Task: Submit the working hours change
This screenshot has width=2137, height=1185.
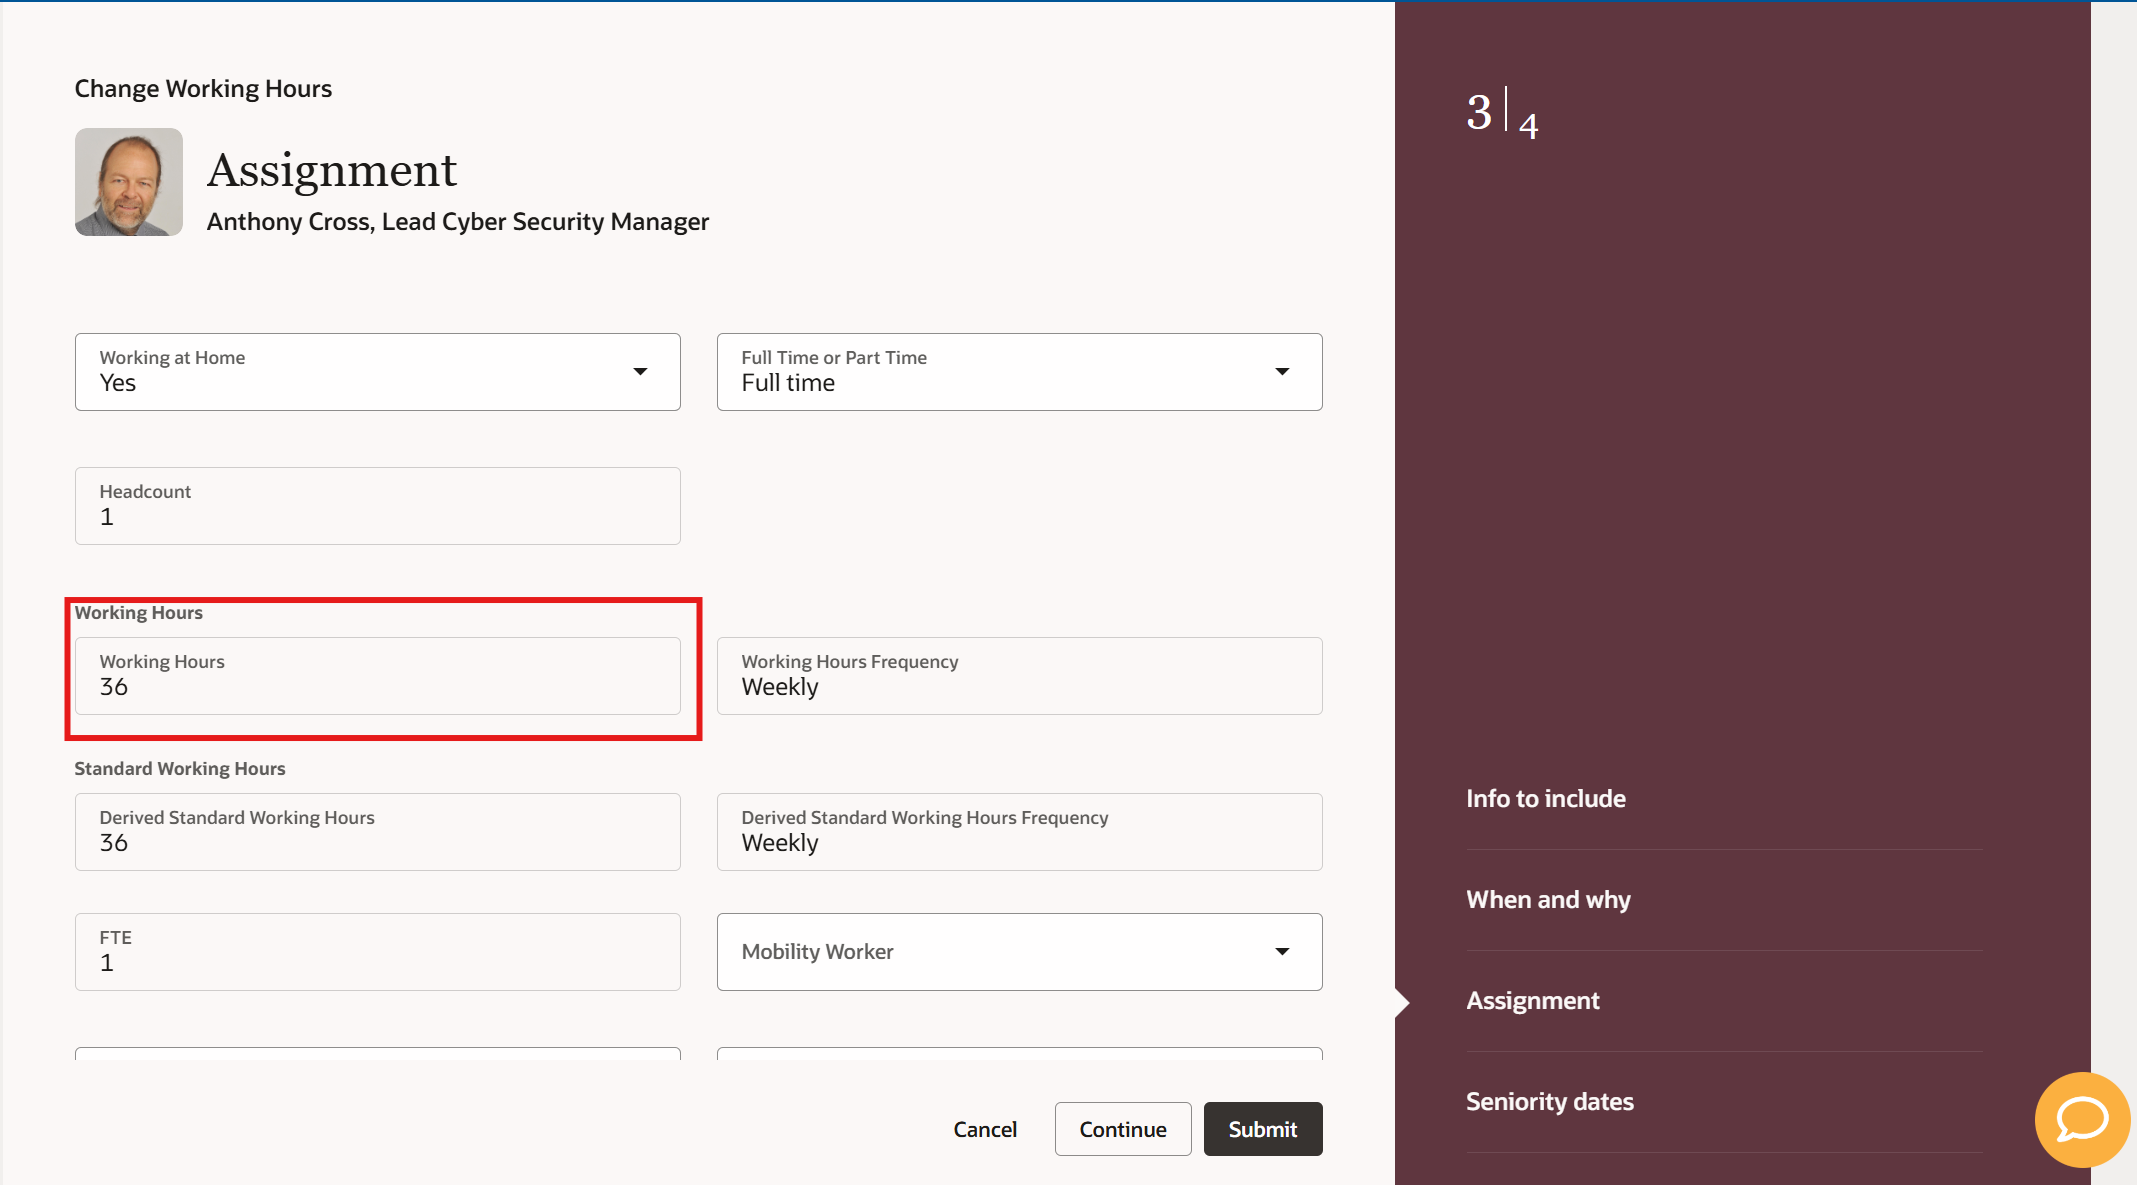Action: point(1262,1129)
